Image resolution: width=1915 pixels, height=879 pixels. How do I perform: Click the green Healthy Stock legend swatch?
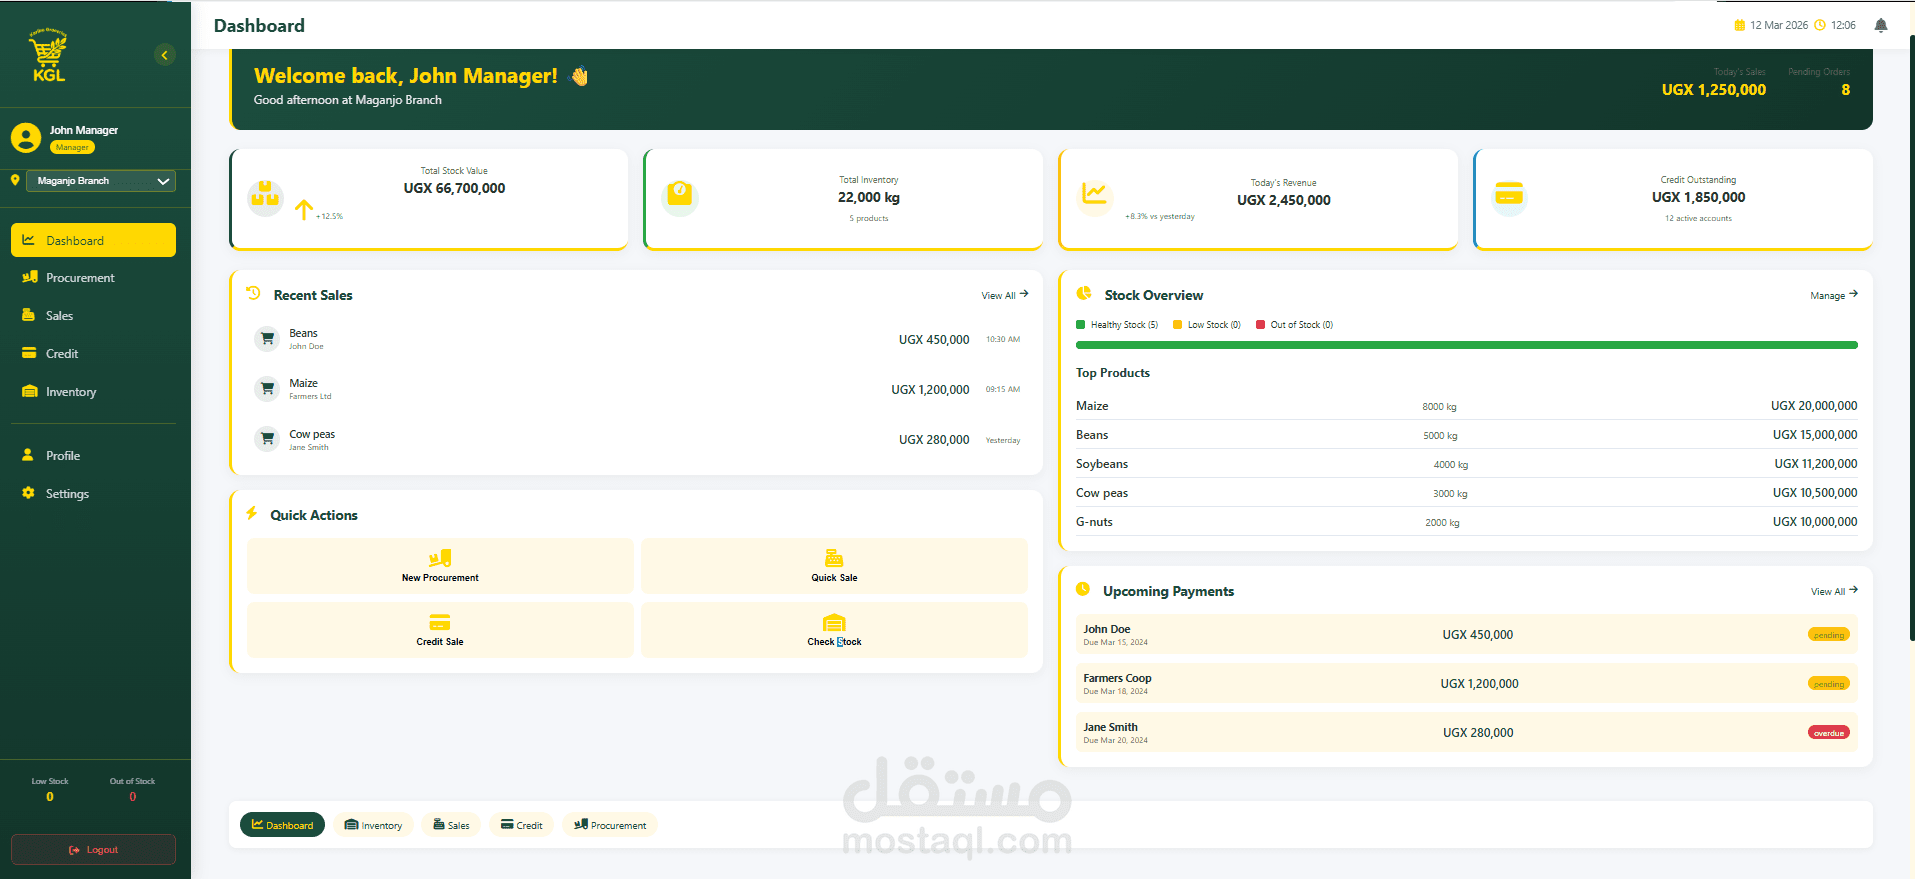(x=1080, y=324)
